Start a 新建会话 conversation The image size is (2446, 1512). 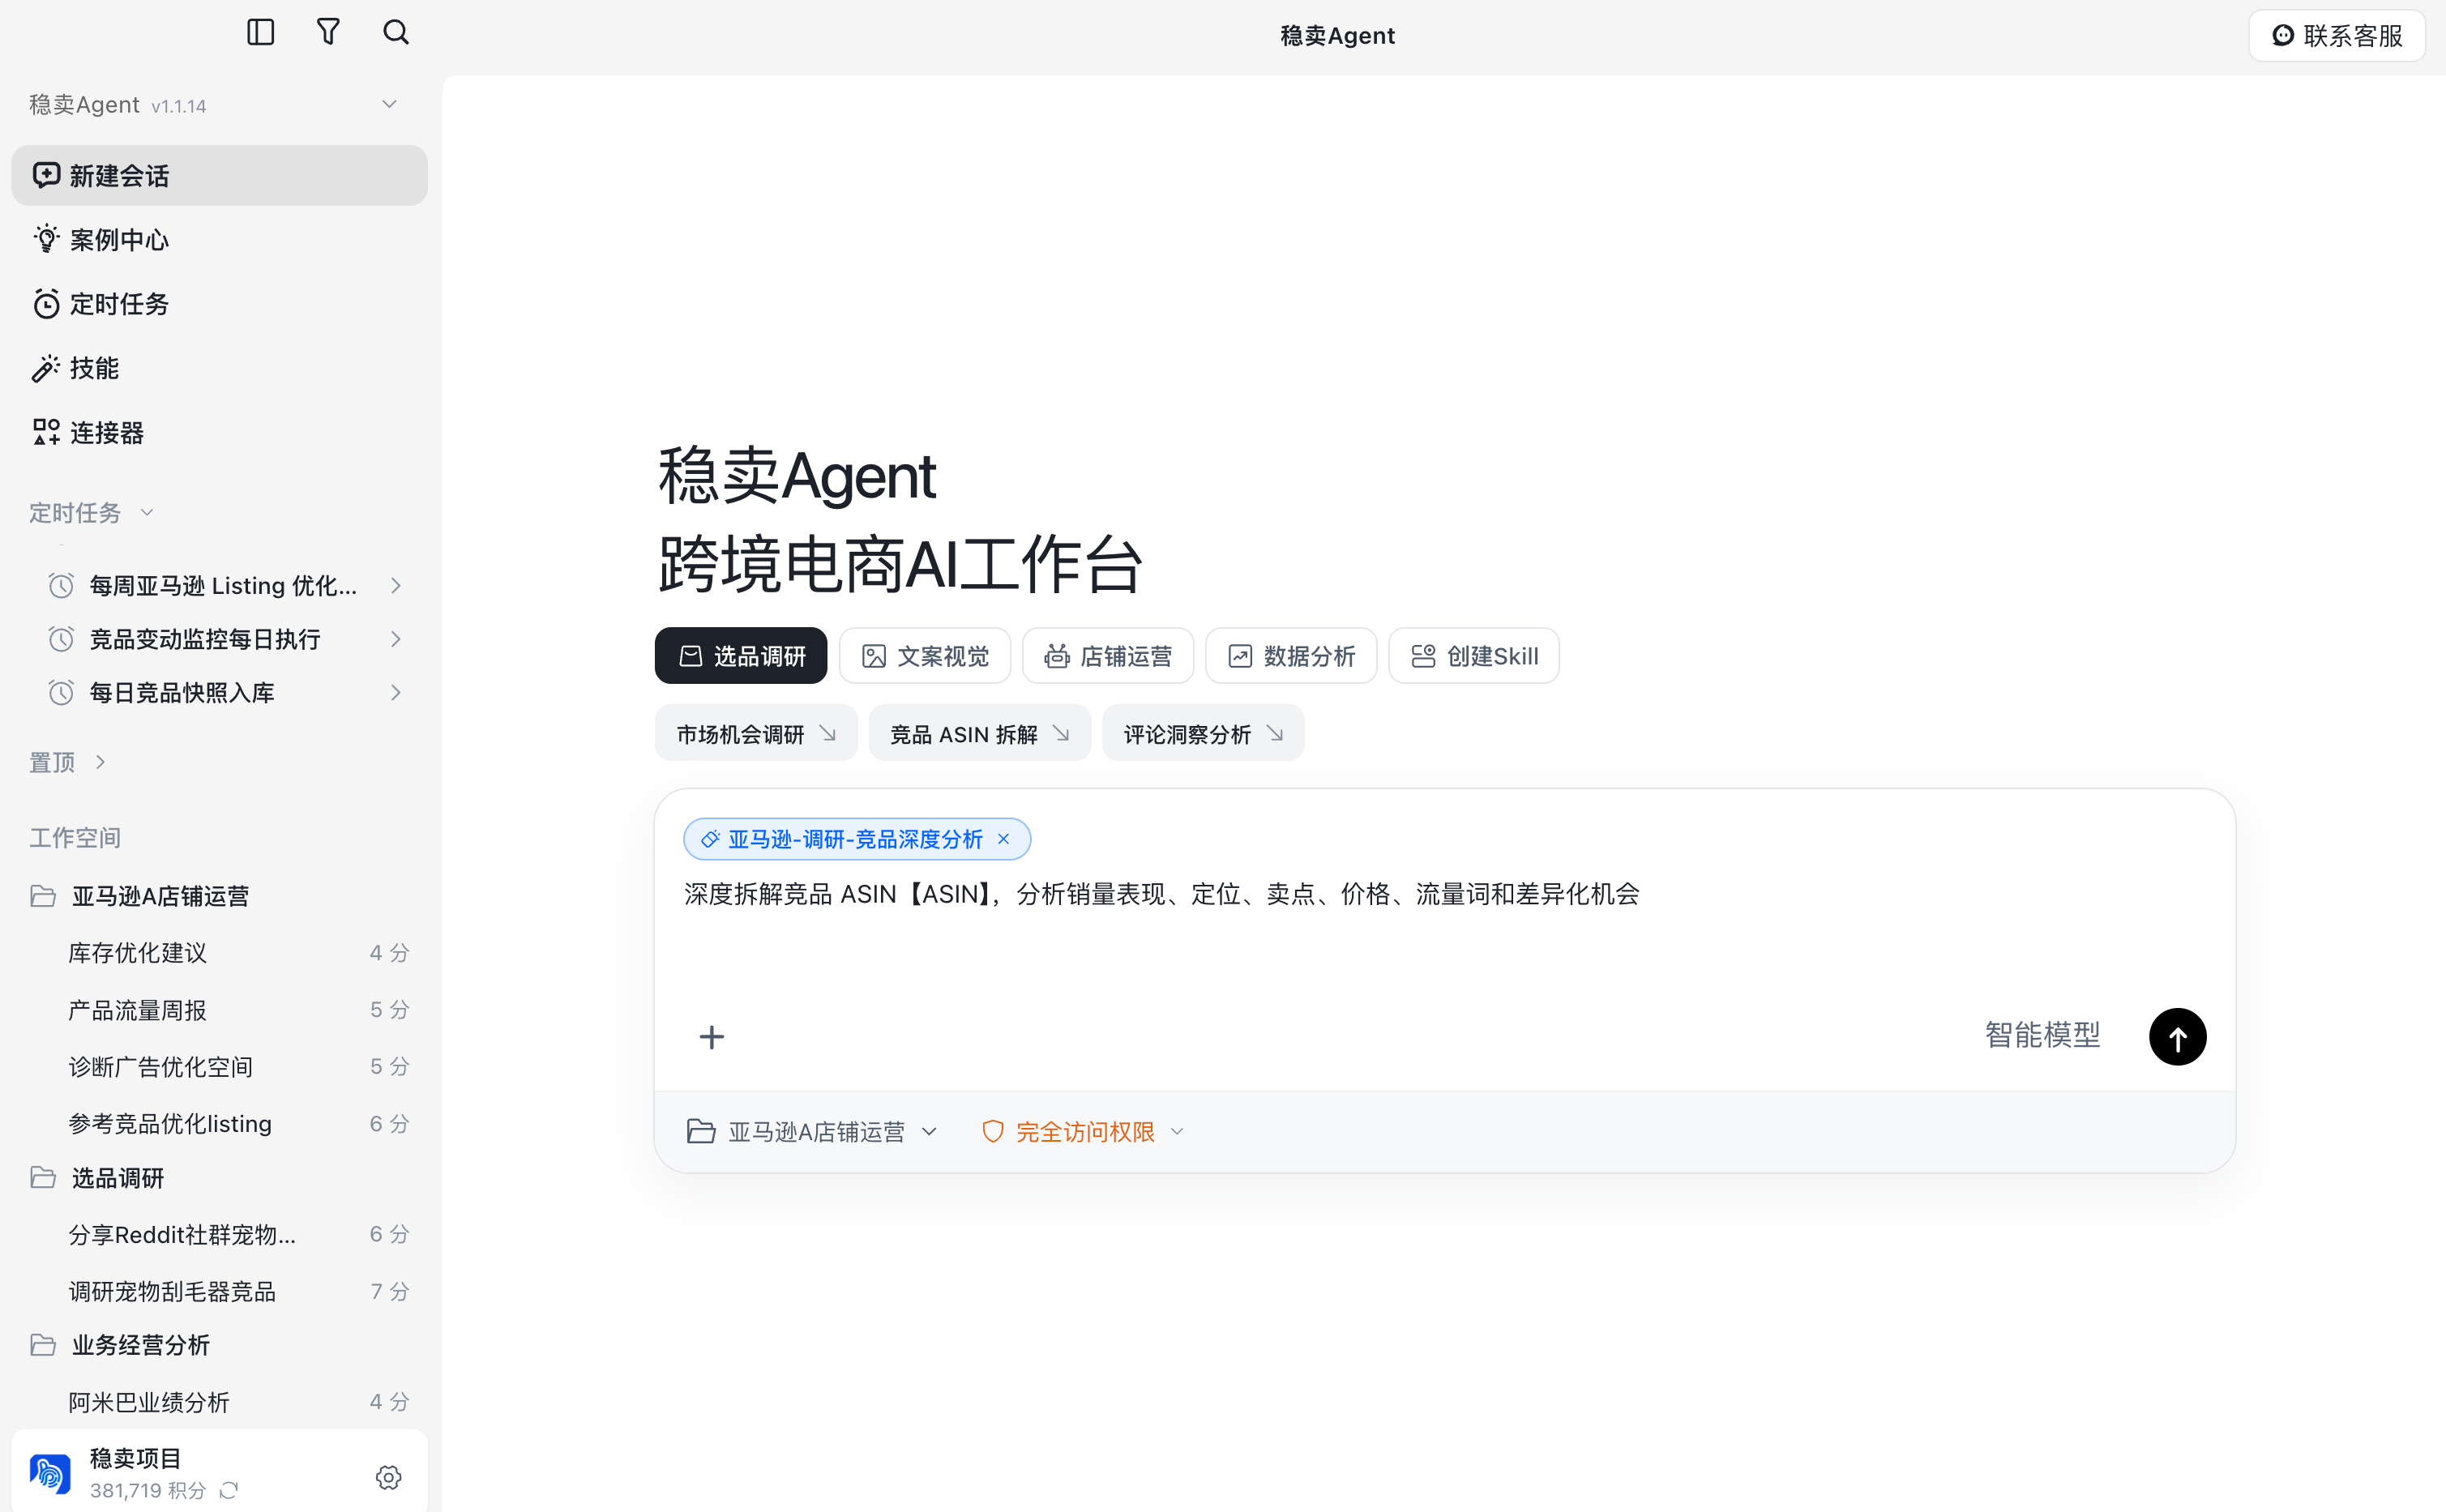[219, 176]
